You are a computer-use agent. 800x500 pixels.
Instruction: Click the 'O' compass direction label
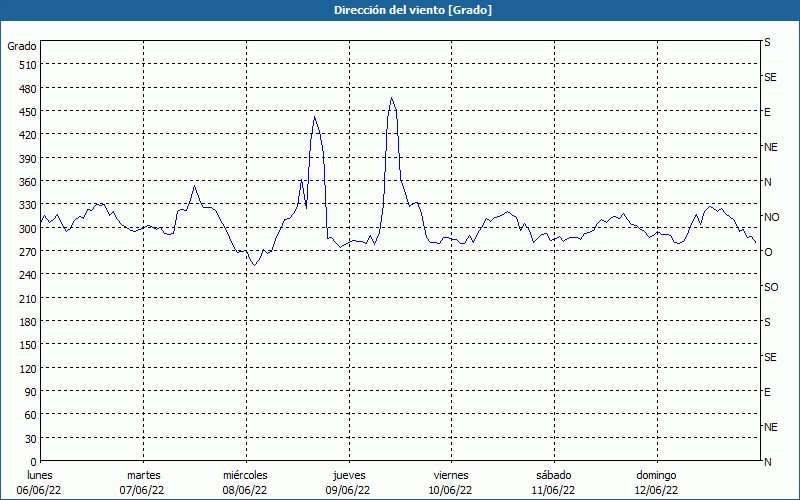tap(768, 252)
